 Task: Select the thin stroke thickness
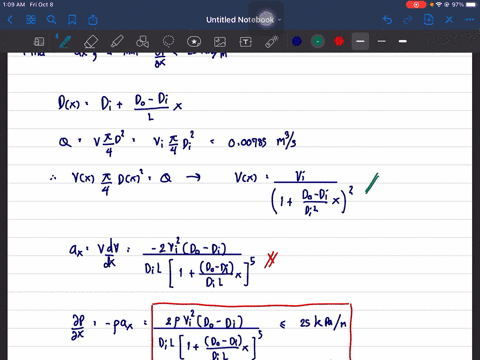(x=382, y=41)
